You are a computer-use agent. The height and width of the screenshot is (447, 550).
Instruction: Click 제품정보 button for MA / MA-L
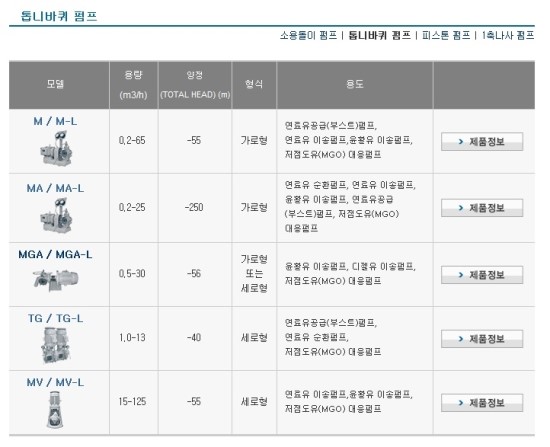(482, 208)
